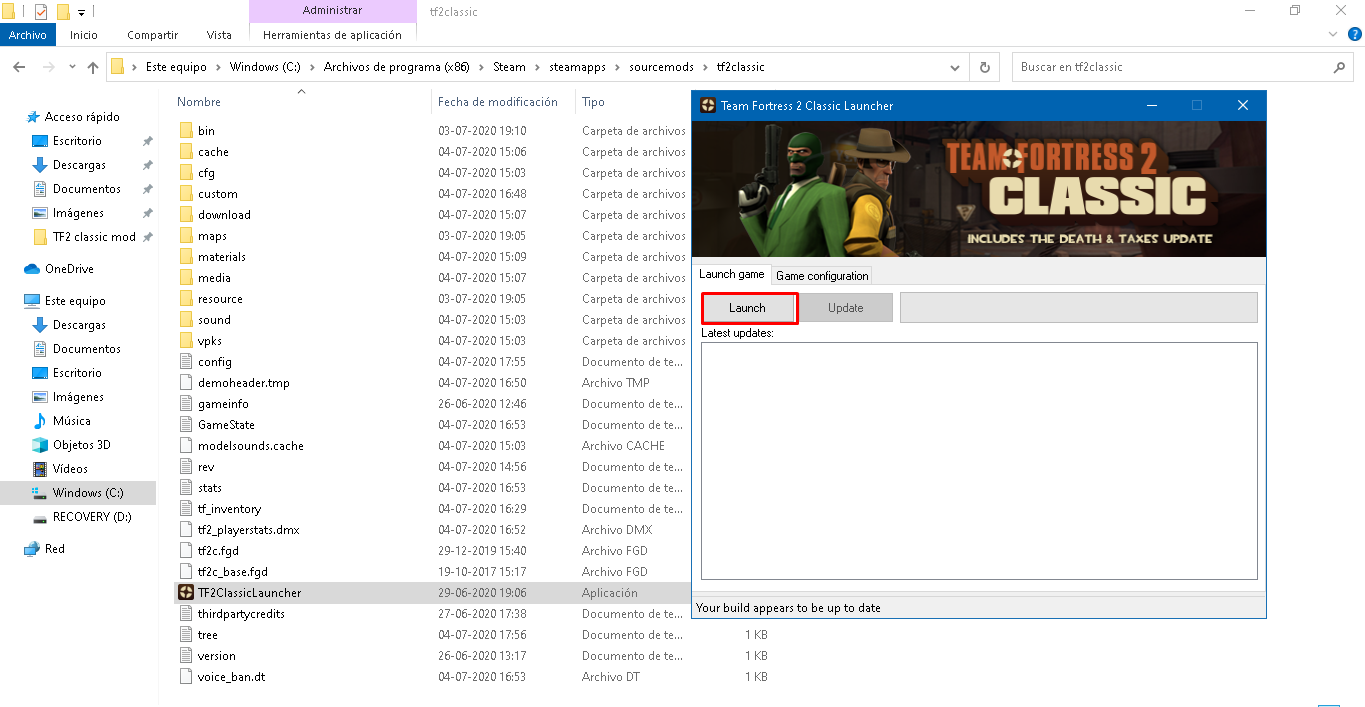This screenshot has height=707, width=1365.
Task: Select the Launch game tab
Action: click(731, 274)
